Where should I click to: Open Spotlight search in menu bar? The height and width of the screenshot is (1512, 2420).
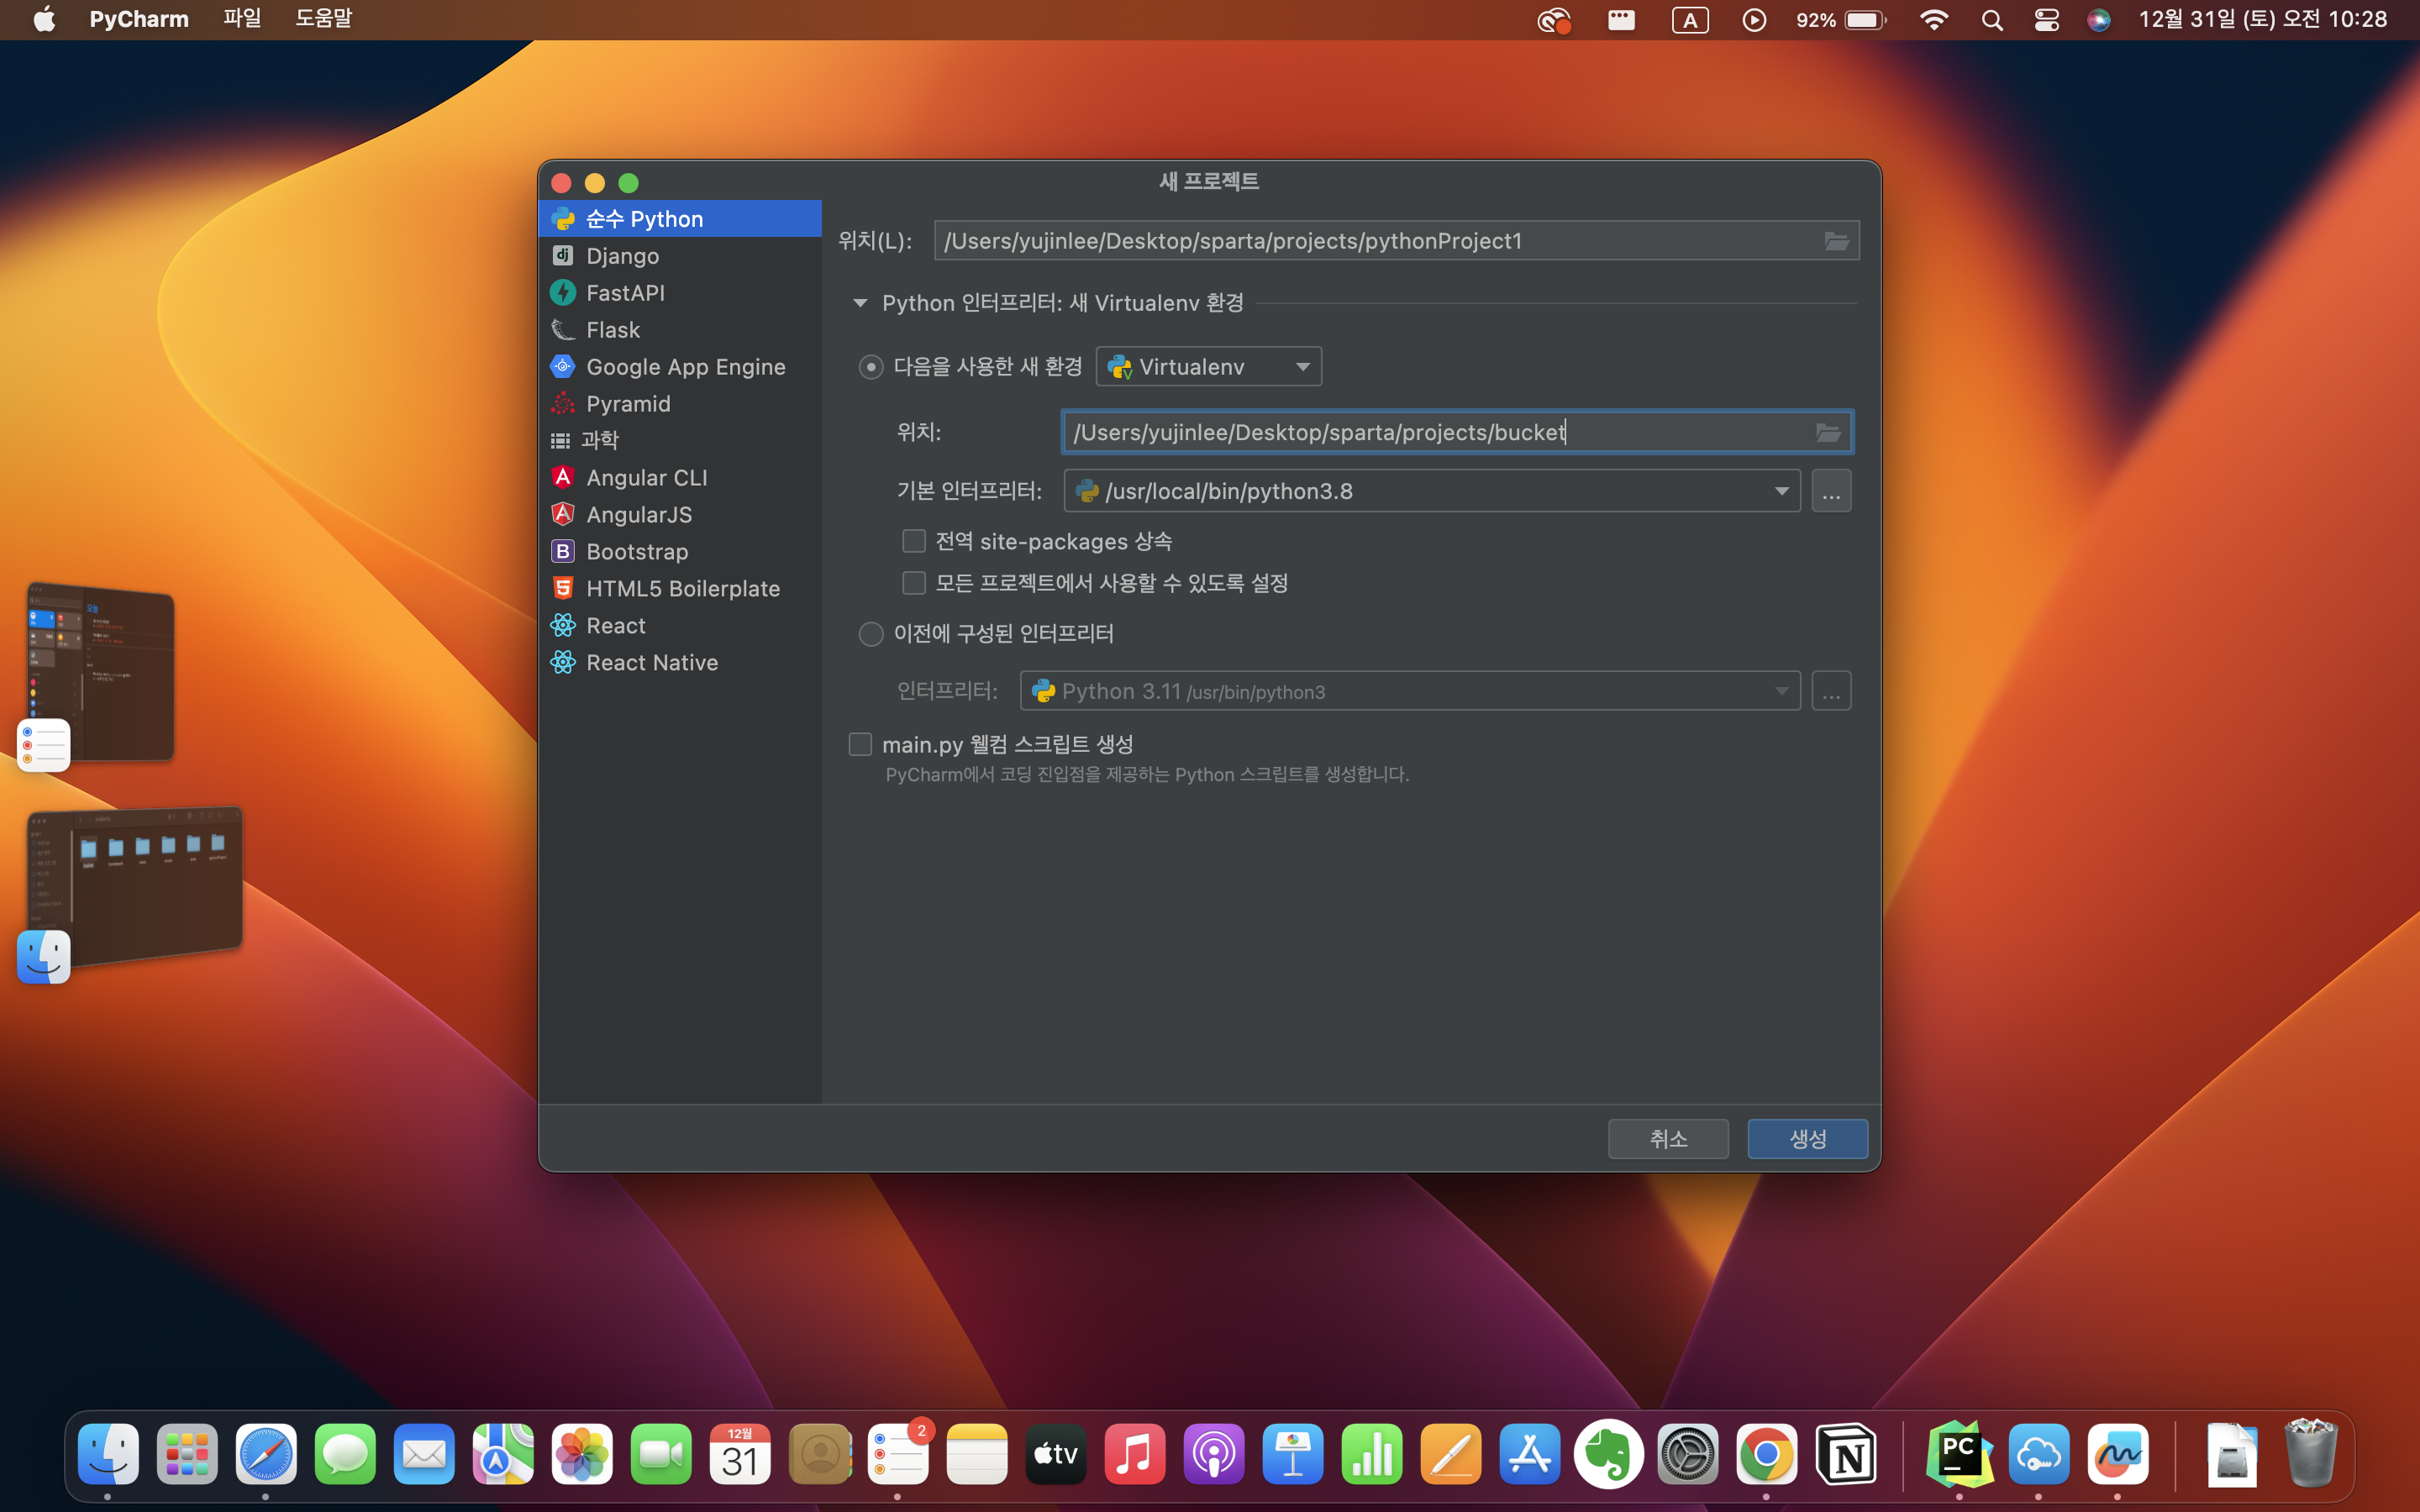click(1992, 20)
